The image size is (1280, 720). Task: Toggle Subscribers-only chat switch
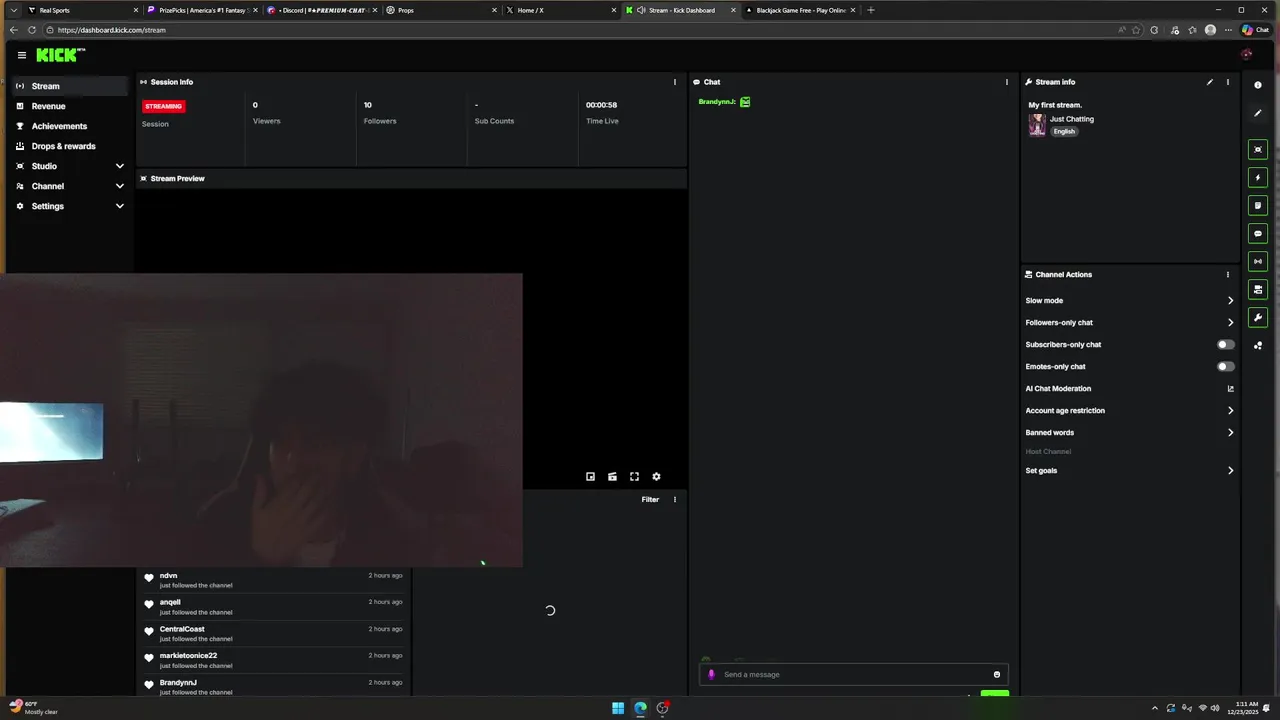click(1225, 344)
